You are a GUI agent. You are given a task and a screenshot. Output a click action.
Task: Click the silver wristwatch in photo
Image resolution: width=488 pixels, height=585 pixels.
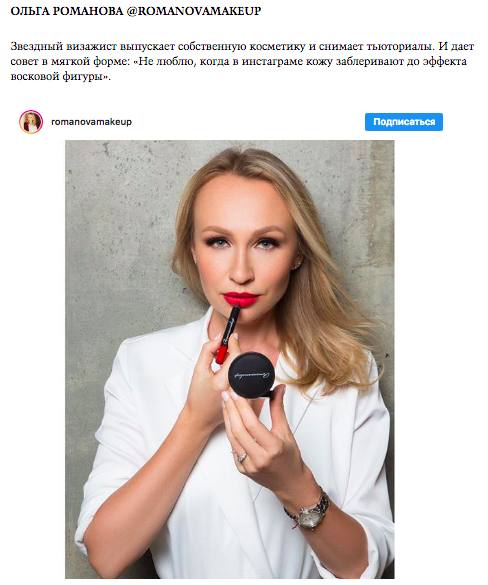point(309,512)
